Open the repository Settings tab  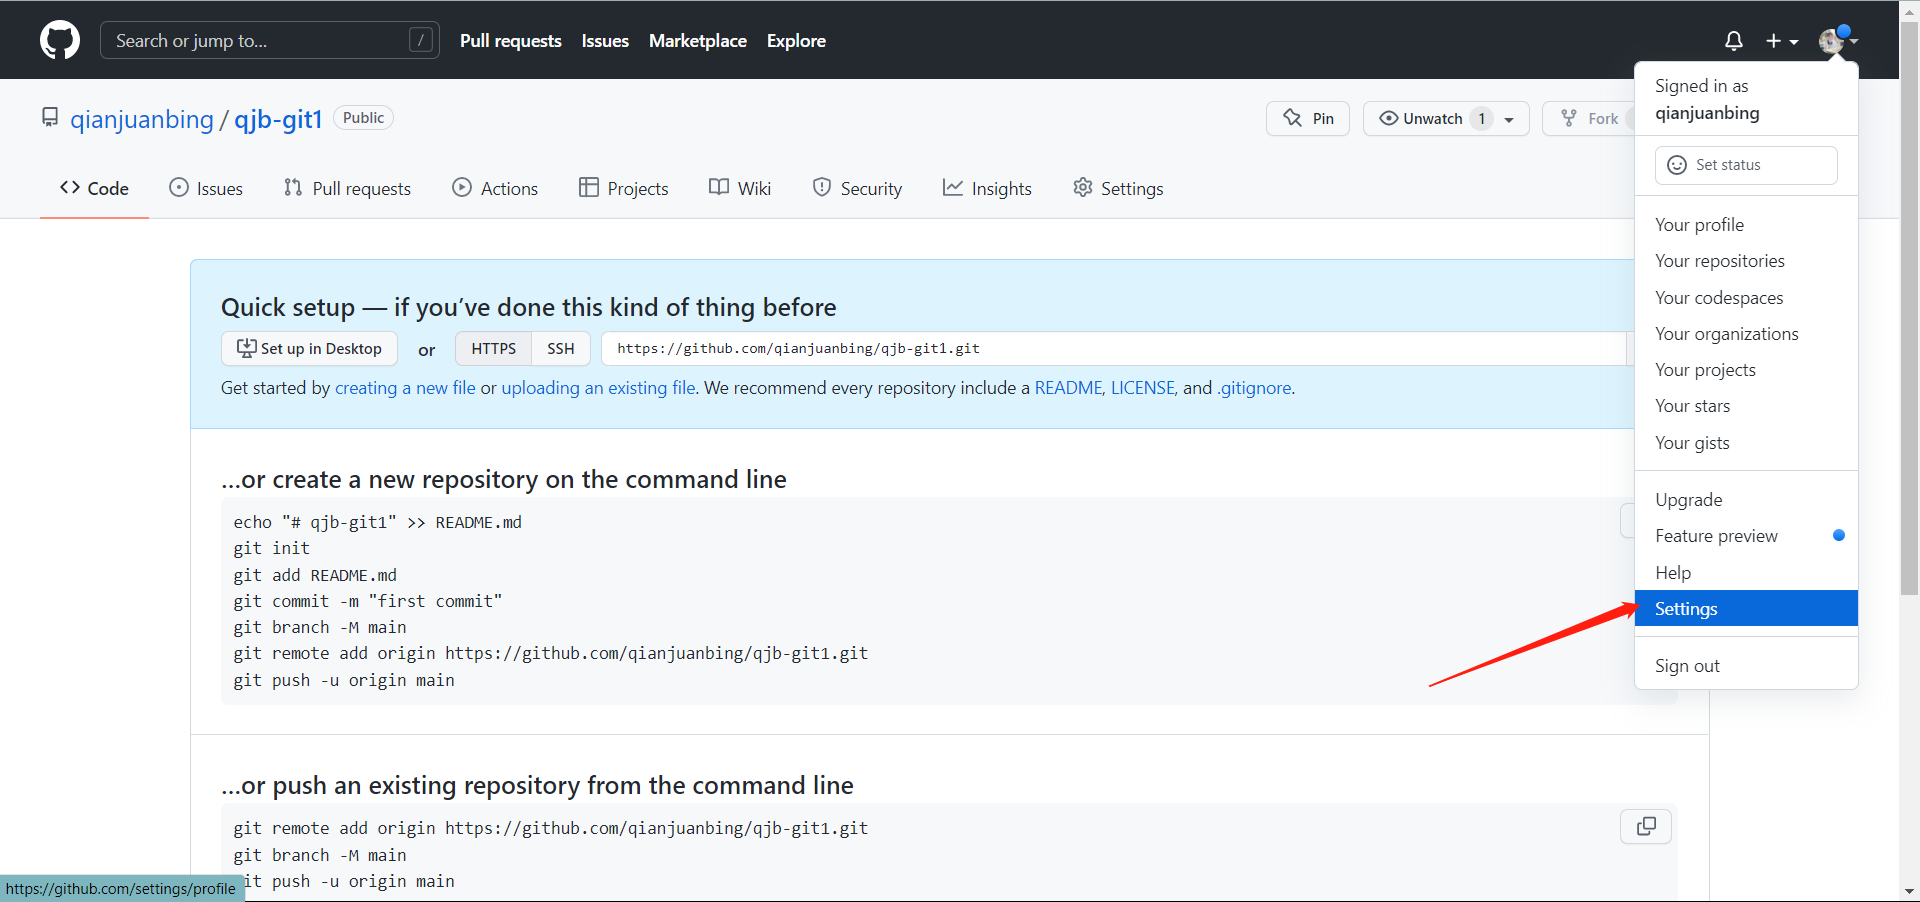[x=1118, y=188]
